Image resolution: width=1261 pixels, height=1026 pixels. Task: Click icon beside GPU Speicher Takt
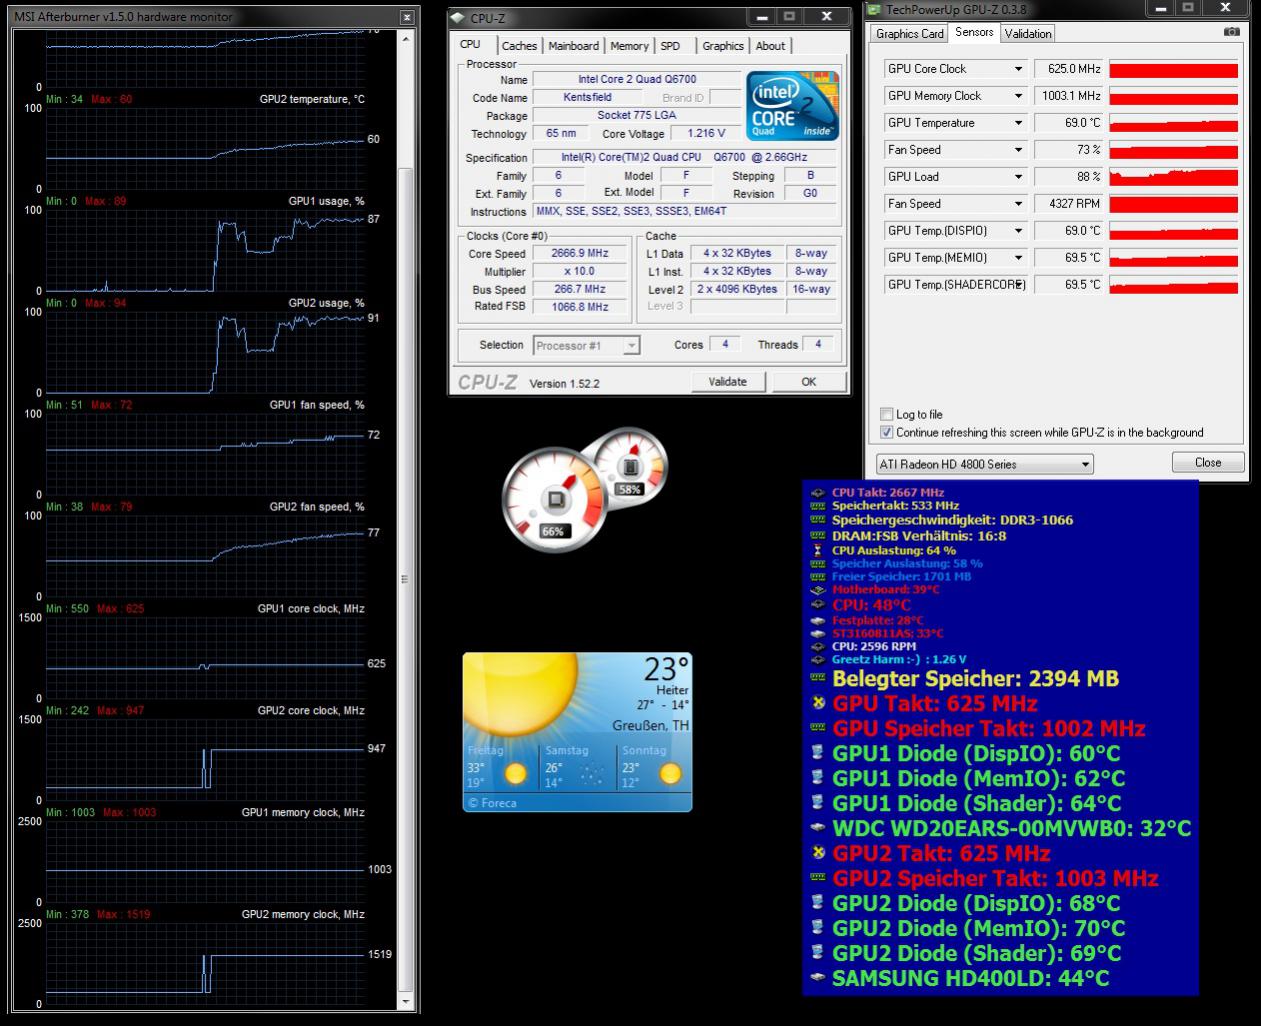[818, 728]
